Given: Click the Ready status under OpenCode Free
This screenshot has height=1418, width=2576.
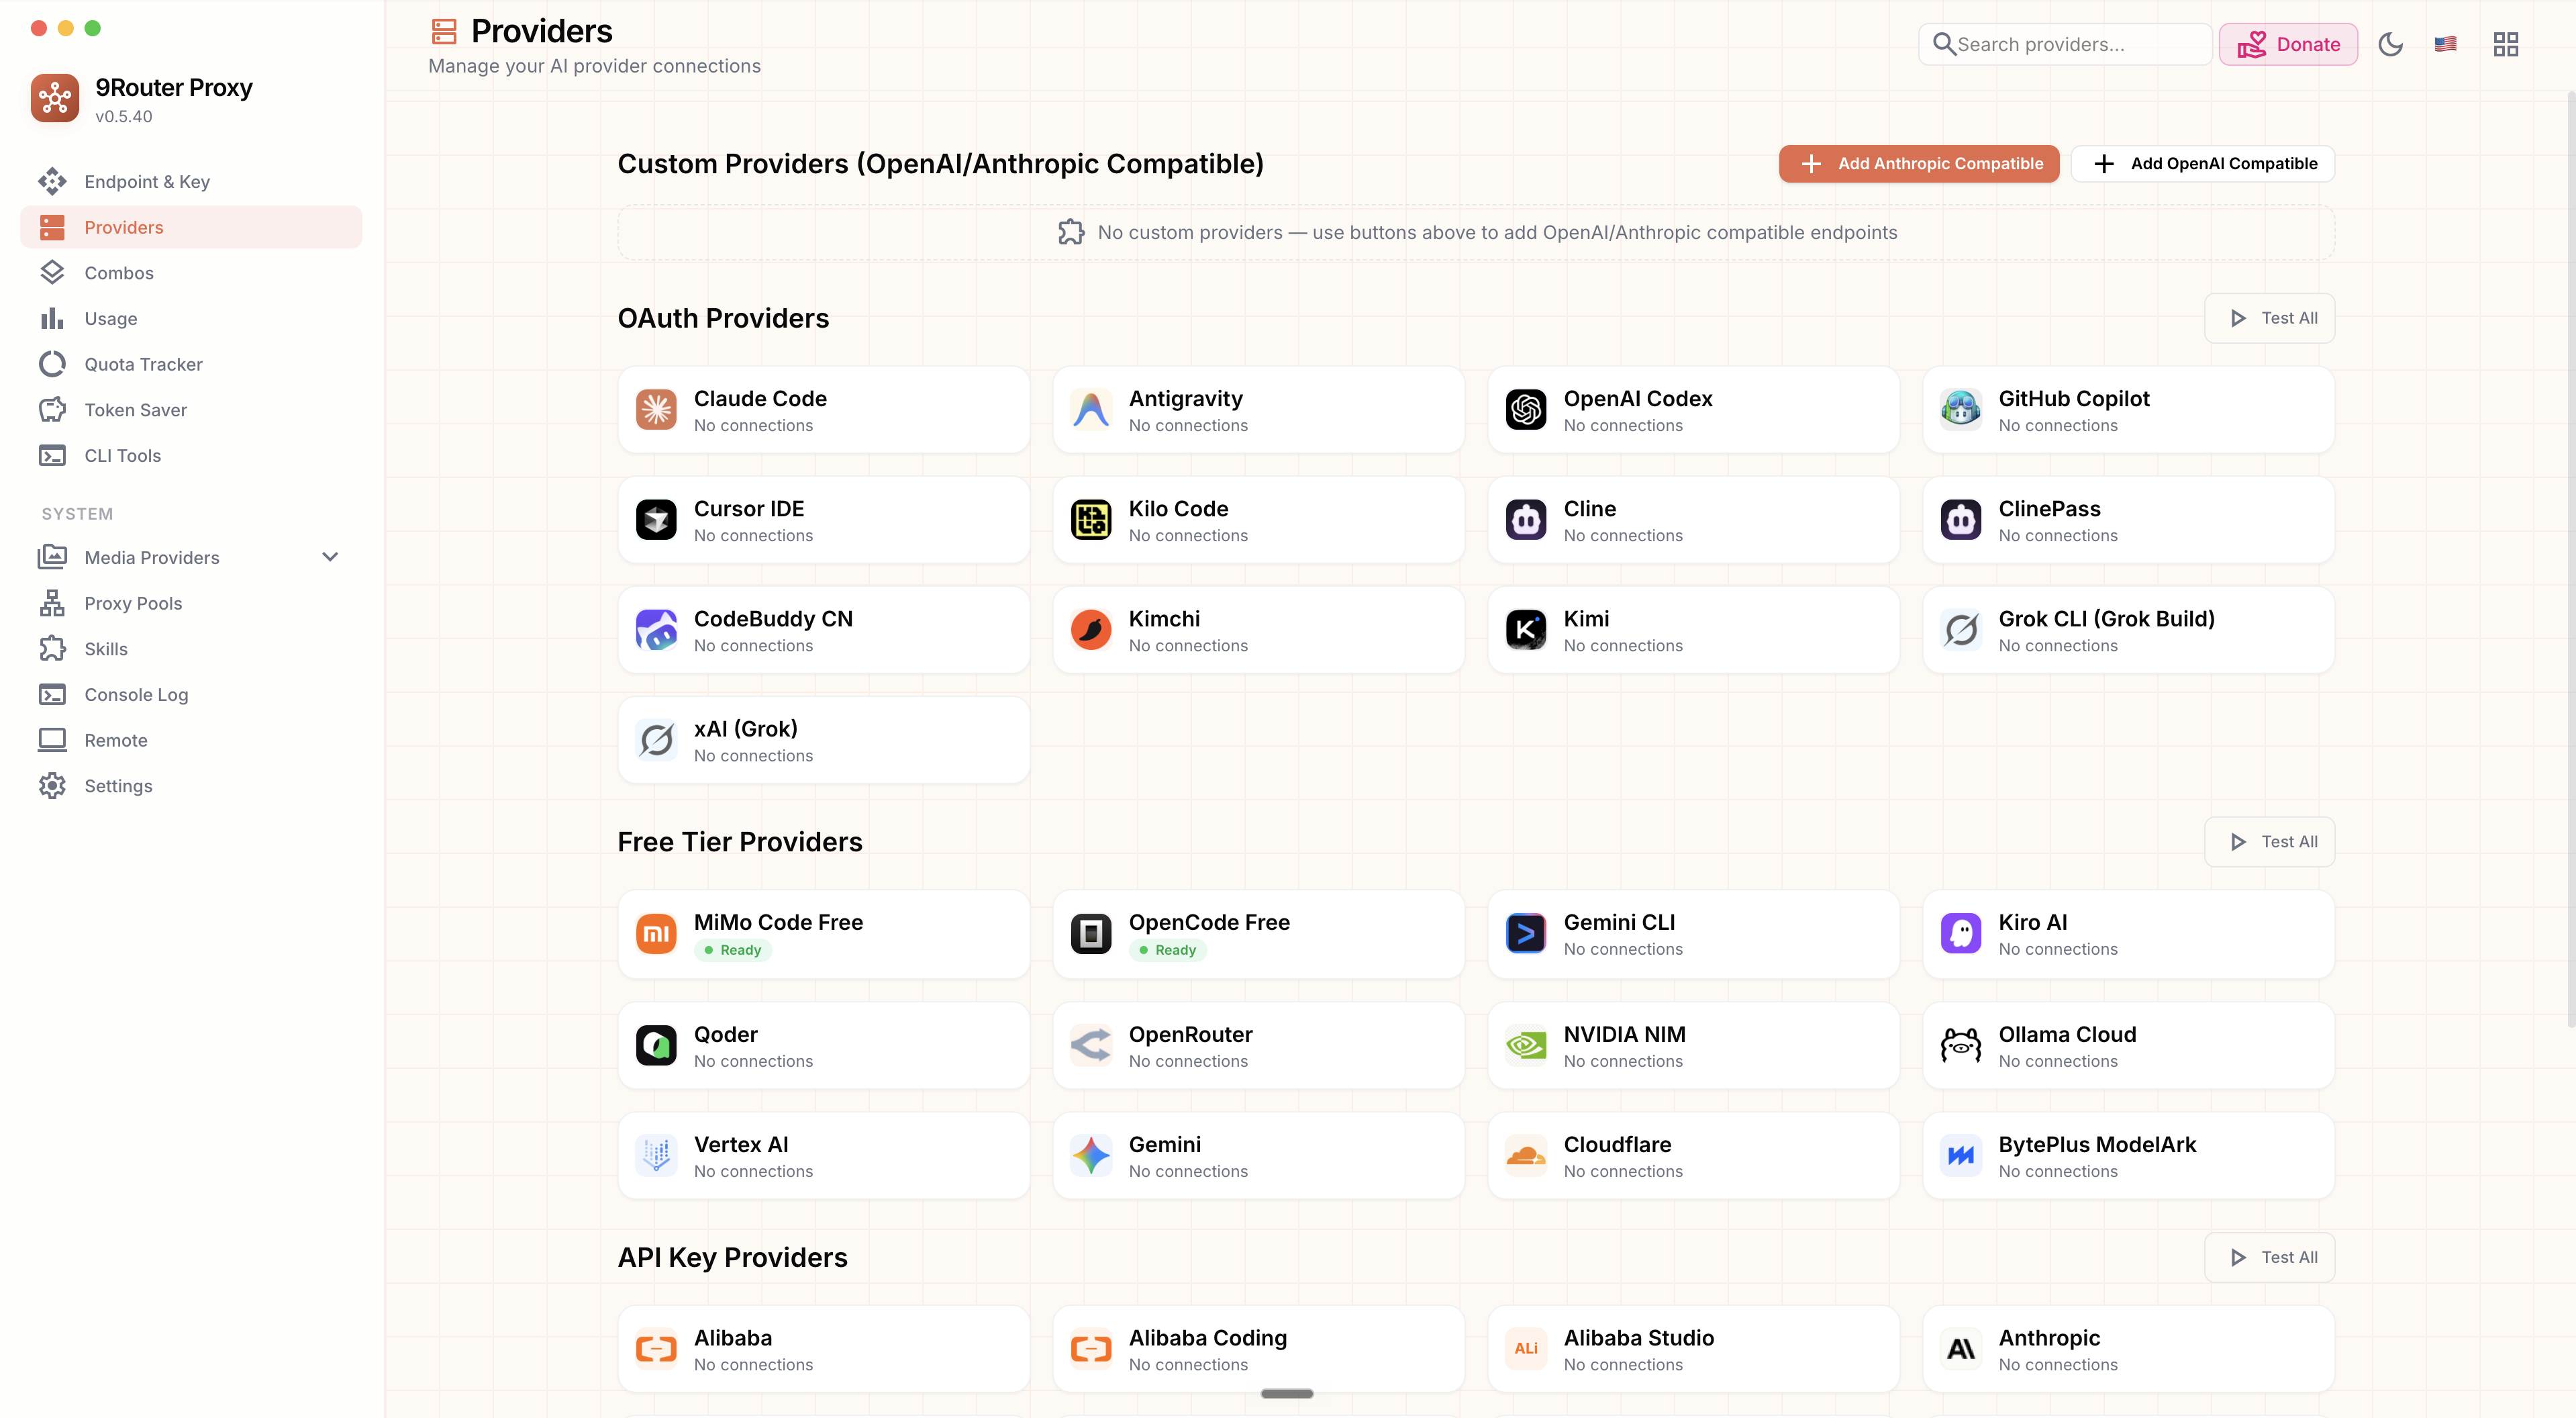Looking at the screenshot, I should (x=1168, y=950).
